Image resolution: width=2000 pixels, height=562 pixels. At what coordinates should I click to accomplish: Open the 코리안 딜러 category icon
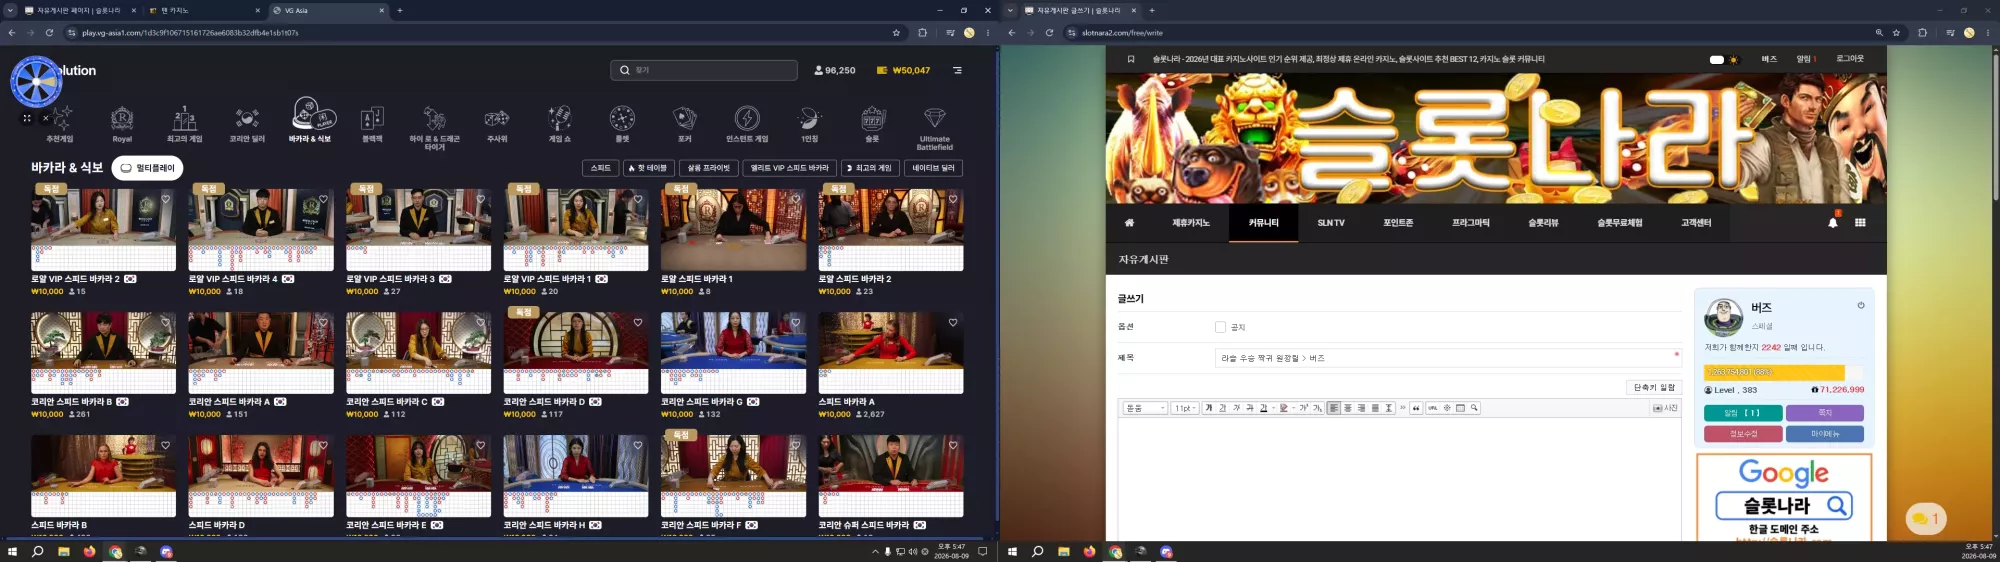(x=247, y=119)
